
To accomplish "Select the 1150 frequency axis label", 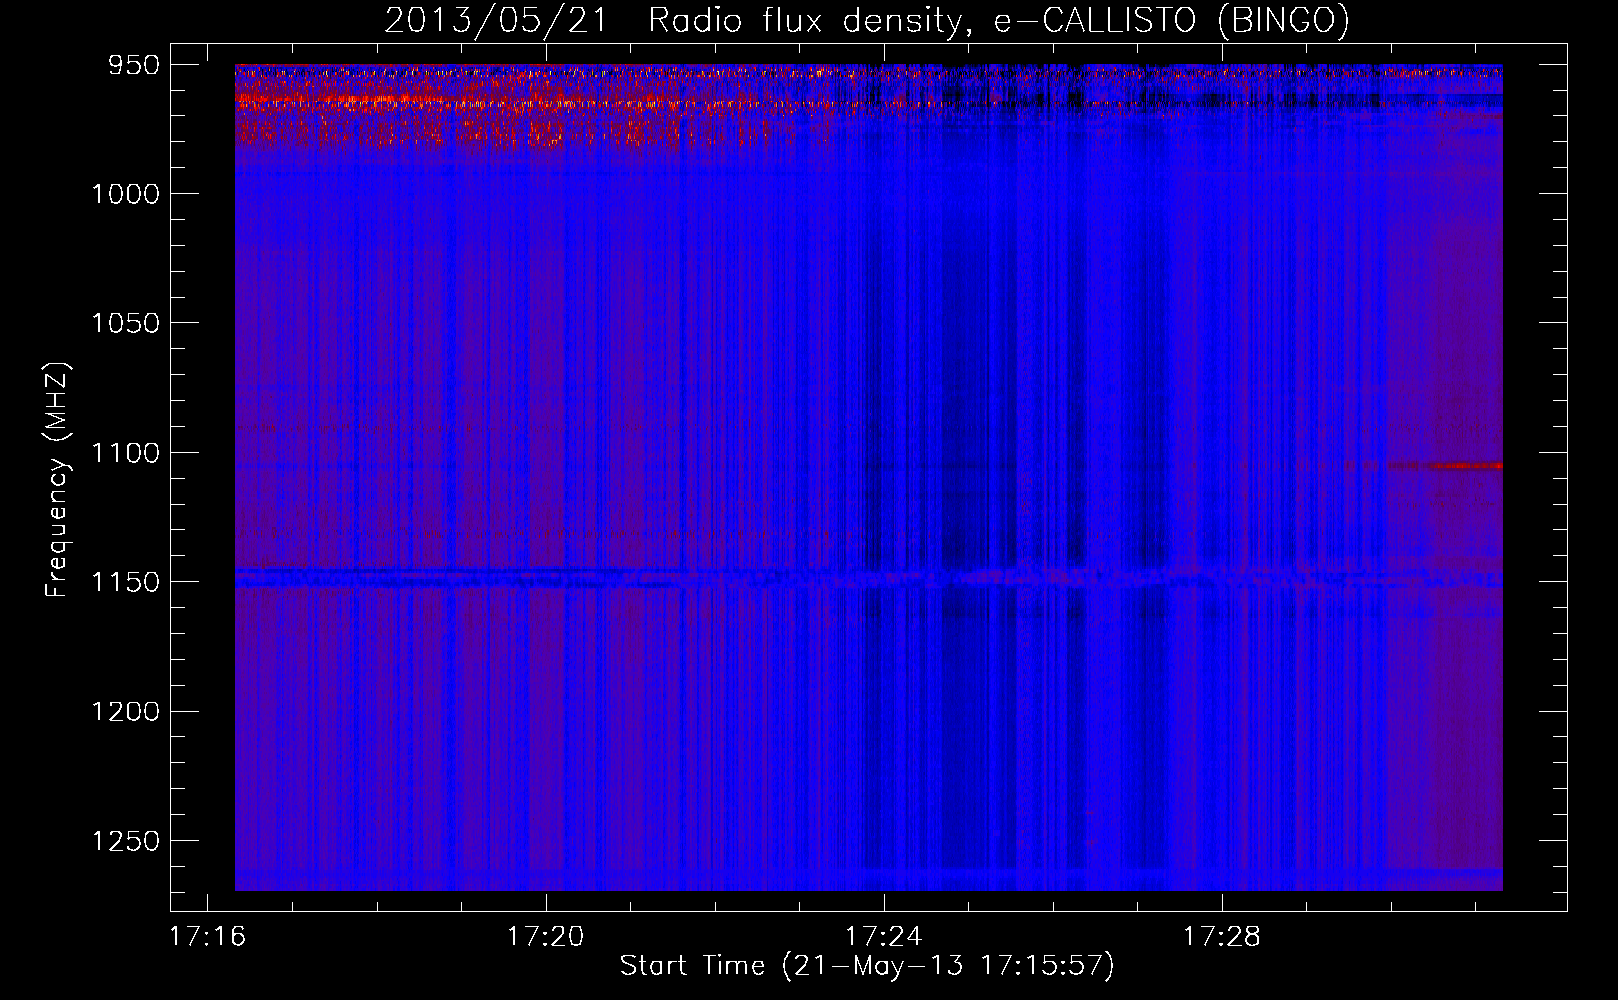I will 125,582.
